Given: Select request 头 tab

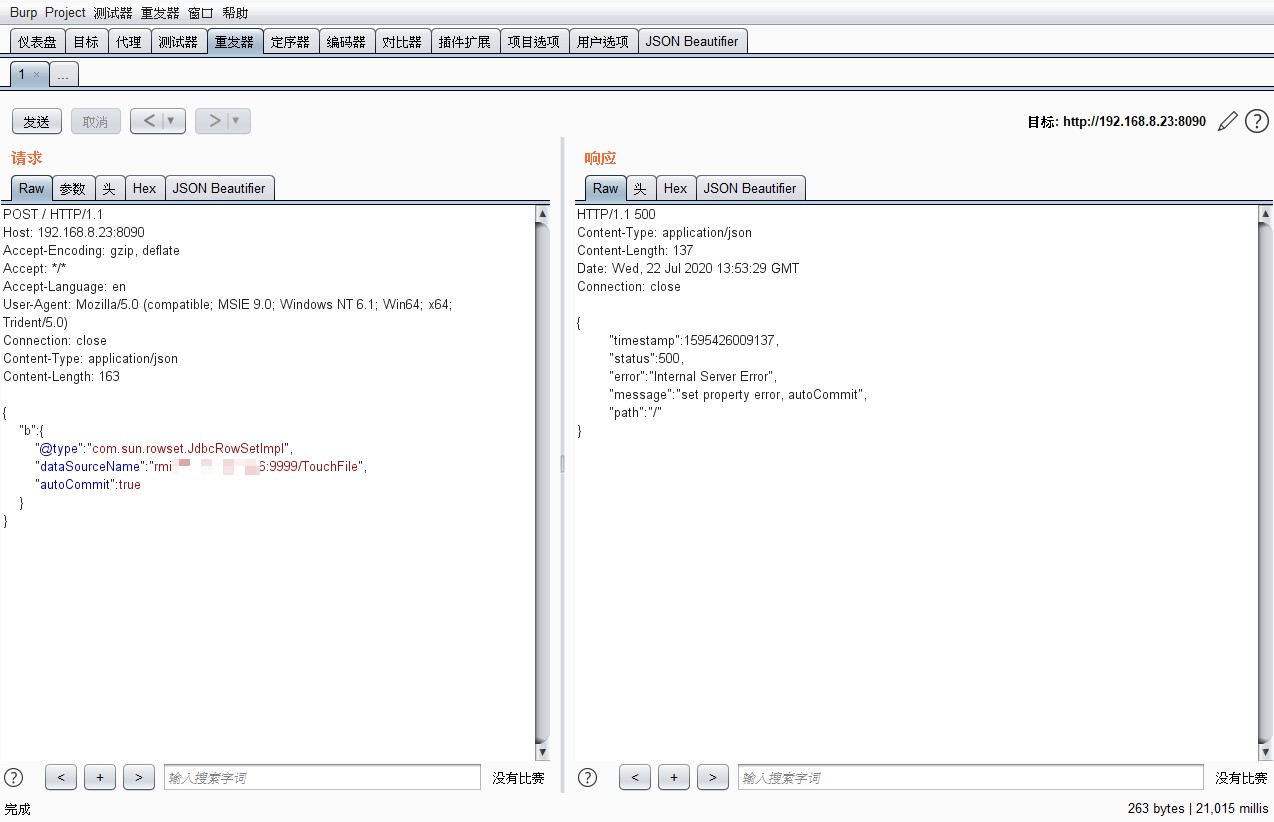Looking at the screenshot, I should [x=109, y=188].
